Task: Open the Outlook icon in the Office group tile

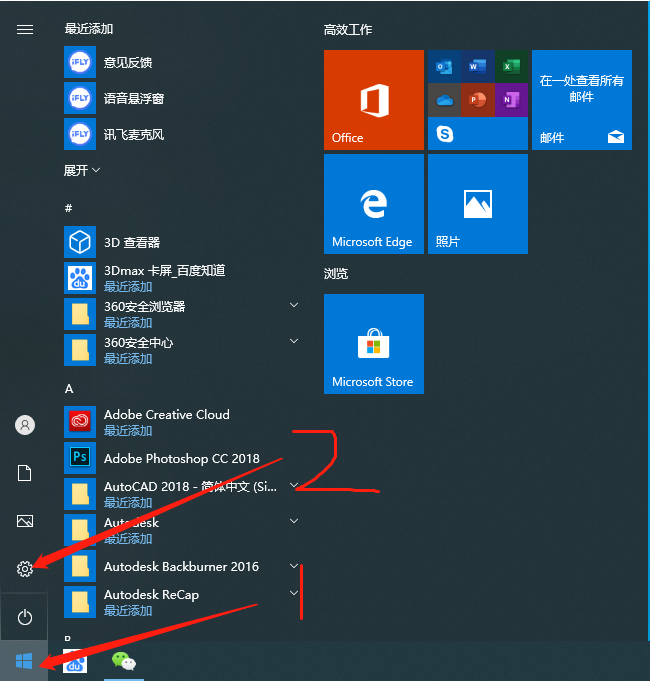Action: pyautogui.click(x=444, y=66)
